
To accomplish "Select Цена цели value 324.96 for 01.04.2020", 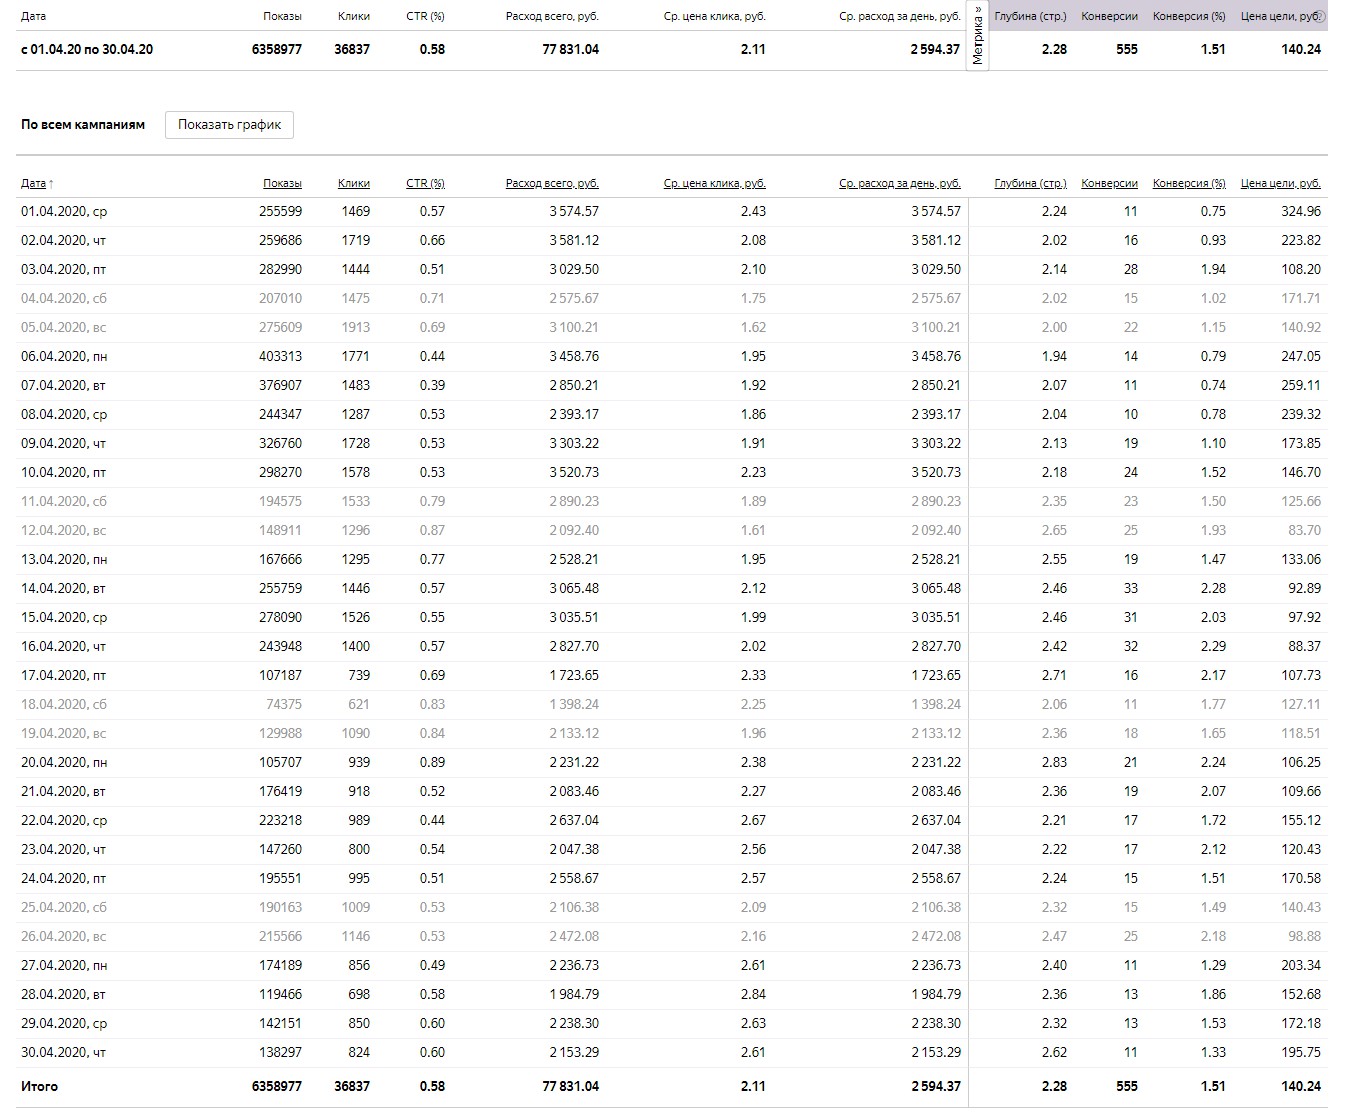I will (1301, 211).
